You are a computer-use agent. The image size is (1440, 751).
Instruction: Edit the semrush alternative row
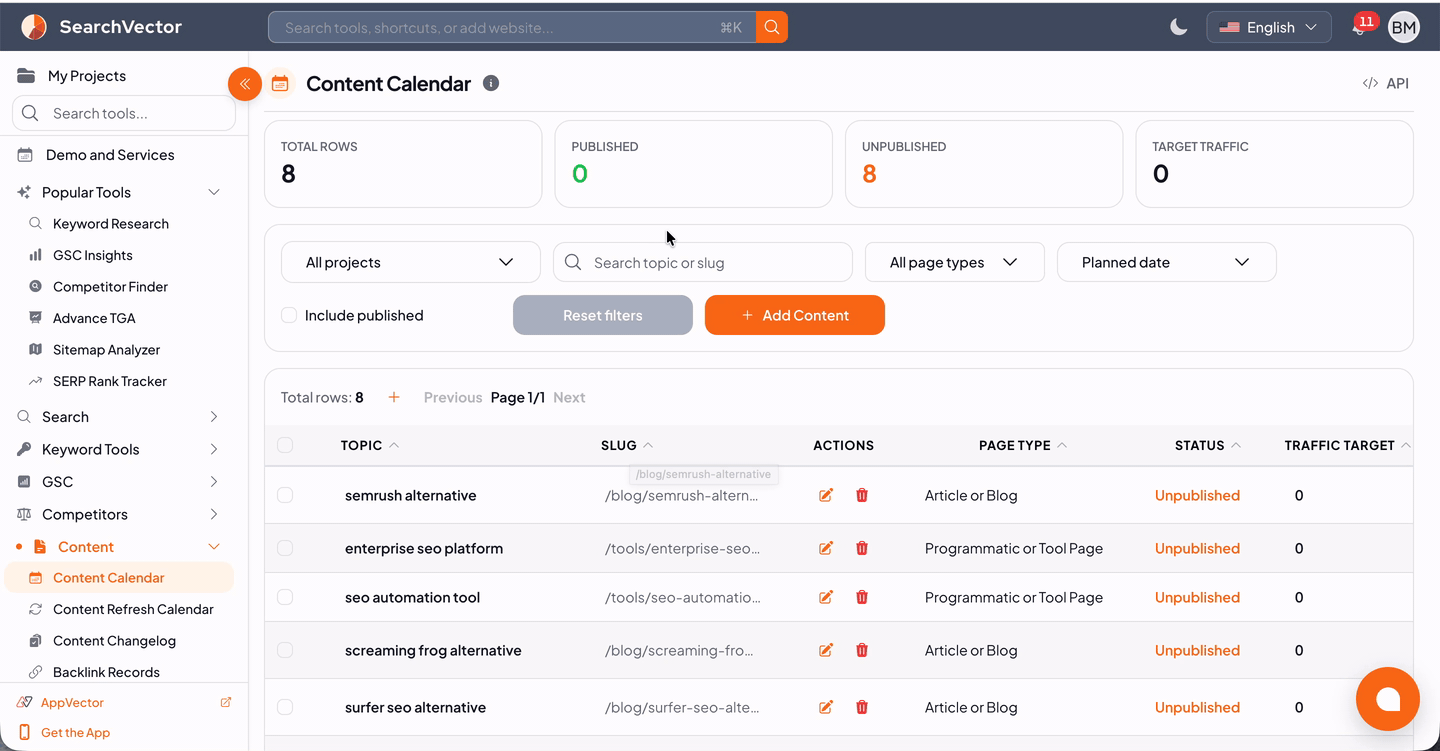pyautogui.click(x=826, y=495)
